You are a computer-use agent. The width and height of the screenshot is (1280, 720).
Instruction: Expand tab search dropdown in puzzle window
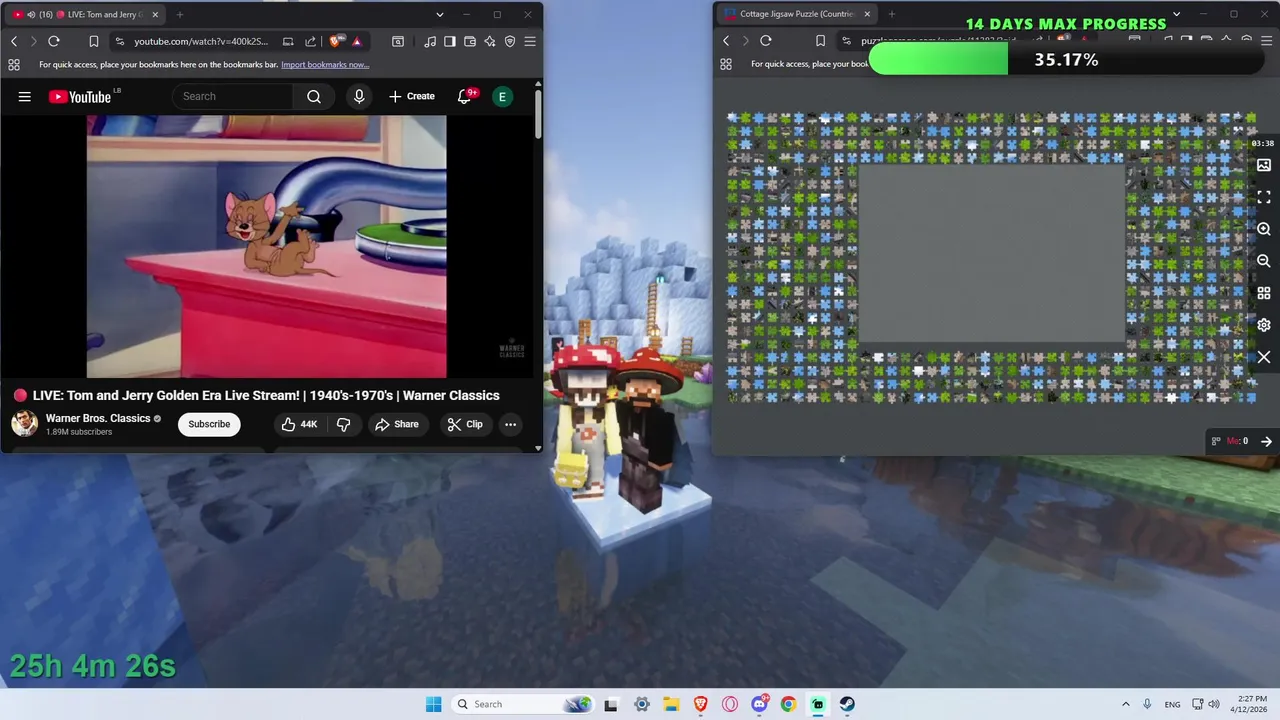(1176, 14)
